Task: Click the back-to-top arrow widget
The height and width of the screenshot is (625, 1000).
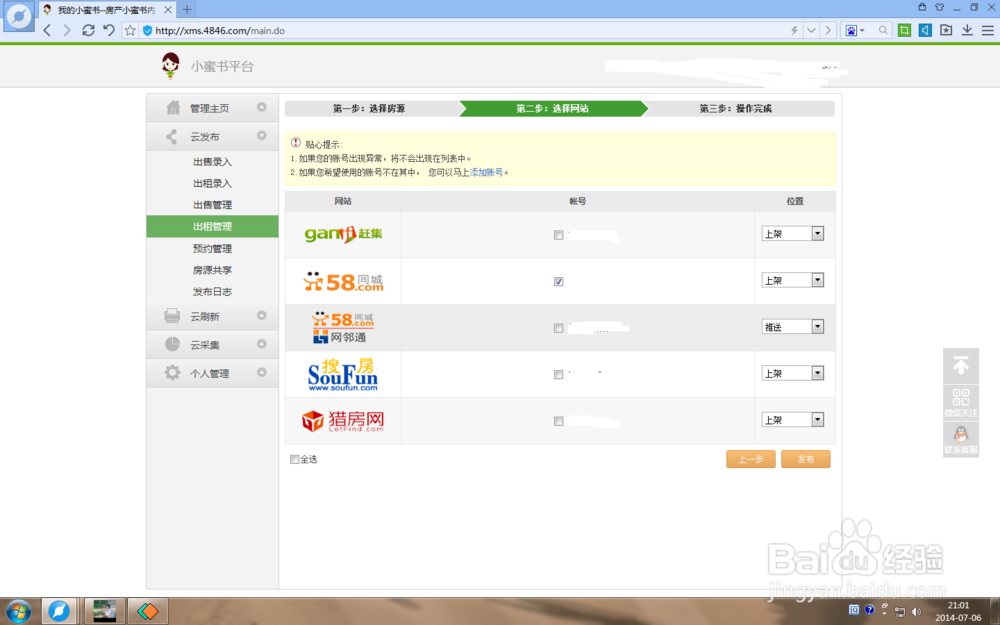Action: 961,365
